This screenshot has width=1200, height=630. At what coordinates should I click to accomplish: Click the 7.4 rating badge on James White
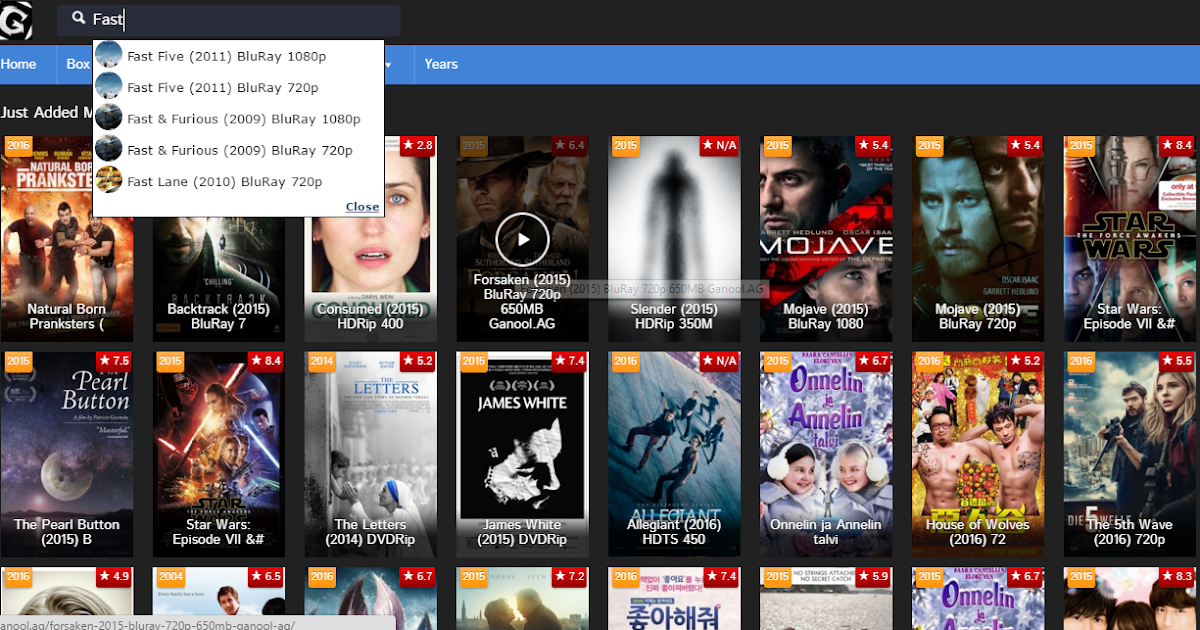pyautogui.click(x=569, y=361)
